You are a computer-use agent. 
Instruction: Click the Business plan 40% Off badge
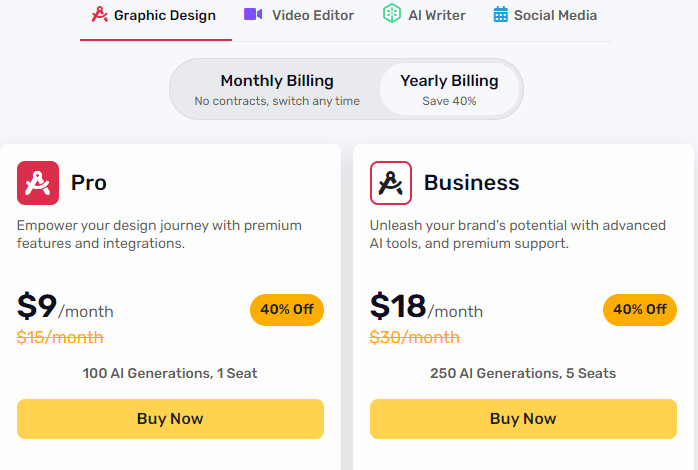640,309
